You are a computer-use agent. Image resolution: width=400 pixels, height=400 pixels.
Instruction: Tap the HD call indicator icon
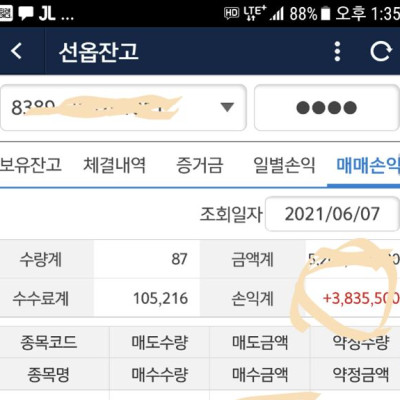tap(232, 13)
